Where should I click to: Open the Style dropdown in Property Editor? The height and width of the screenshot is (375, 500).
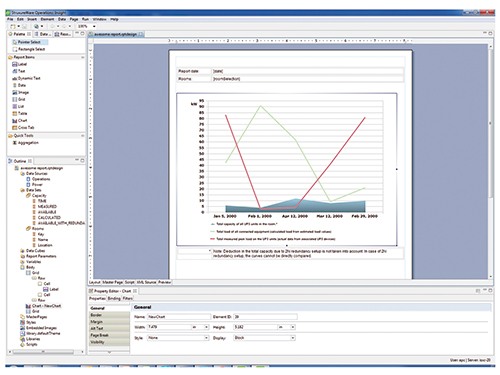[206, 338]
